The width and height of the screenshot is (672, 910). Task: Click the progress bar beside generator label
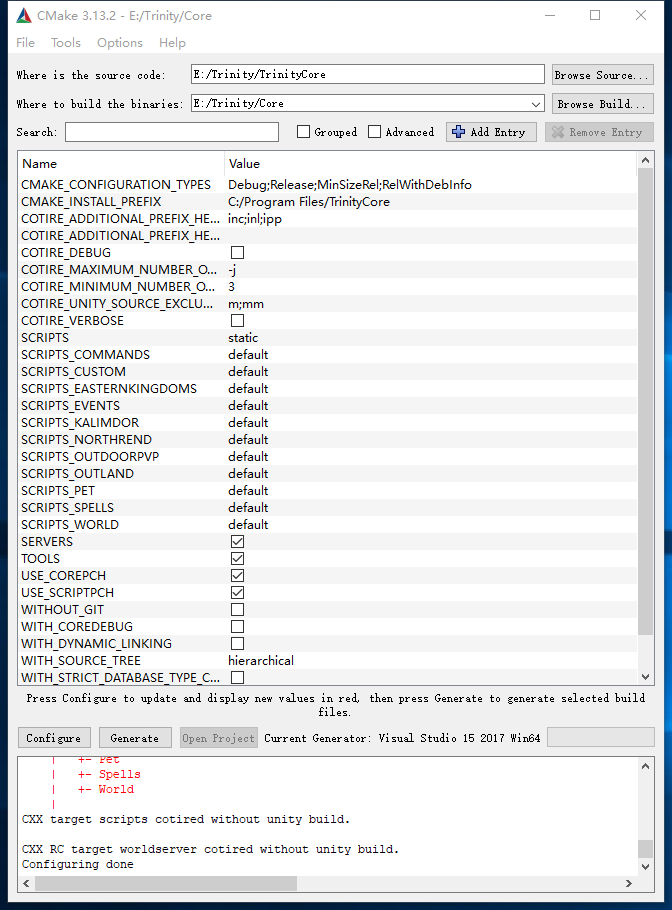(601, 738)
